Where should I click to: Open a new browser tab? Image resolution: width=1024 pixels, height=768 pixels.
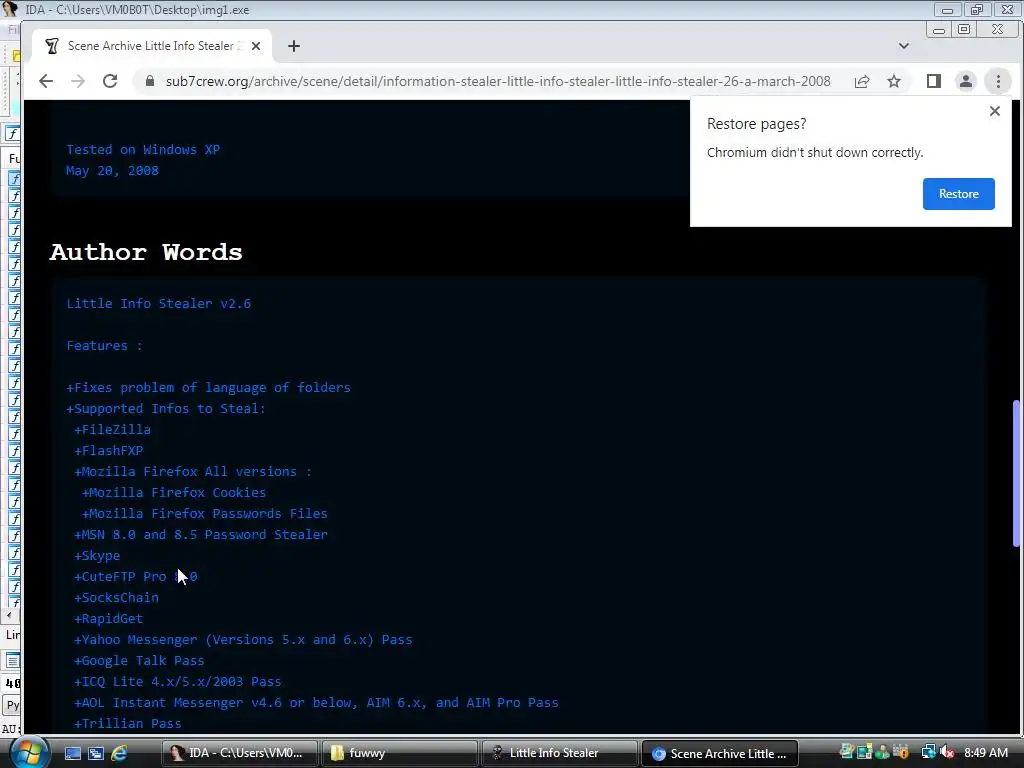tap(294, 46)
